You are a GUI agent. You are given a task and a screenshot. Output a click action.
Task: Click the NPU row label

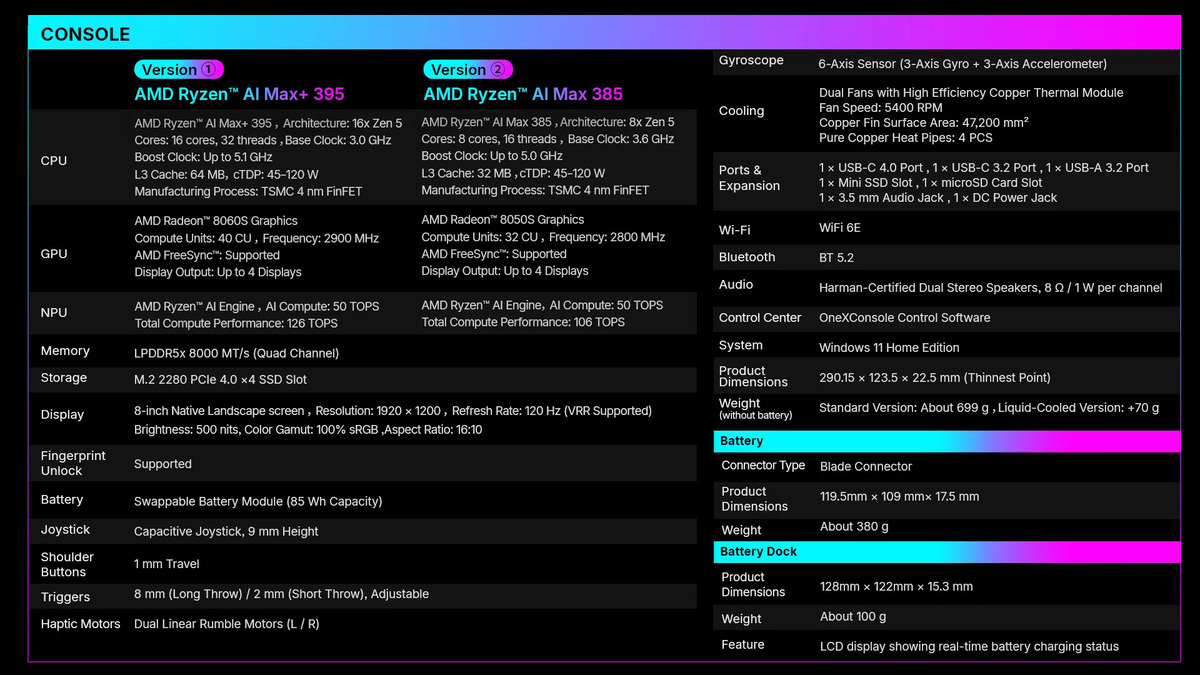(x=54, y=313)
